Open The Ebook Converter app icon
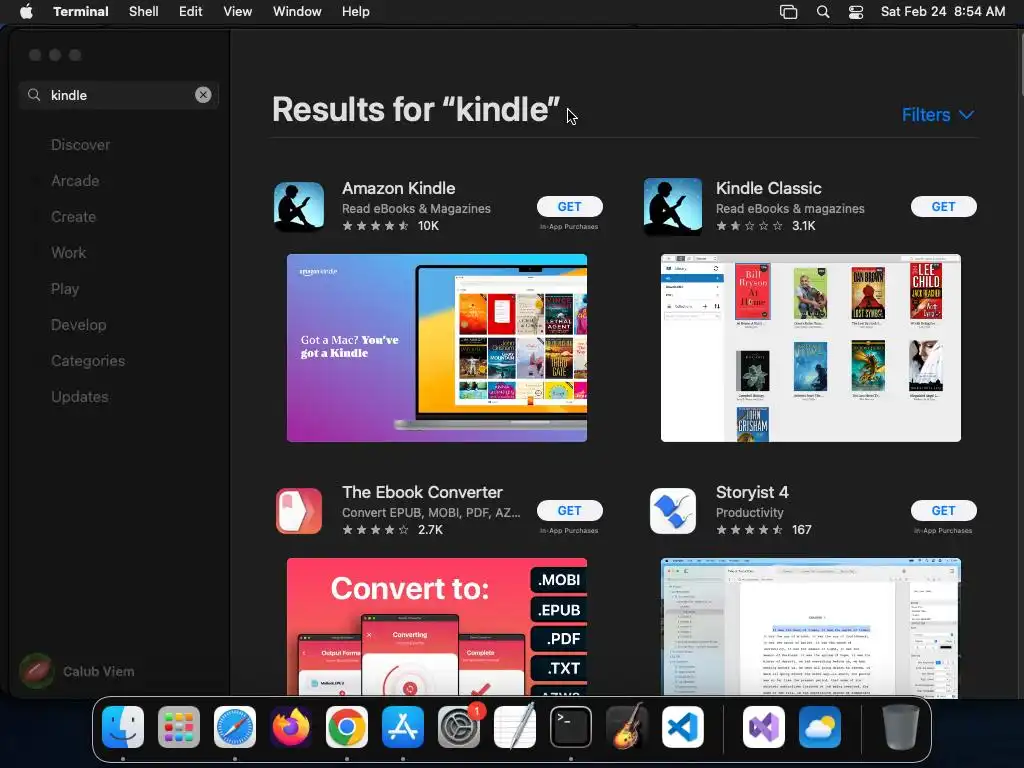 click(299, 511)
